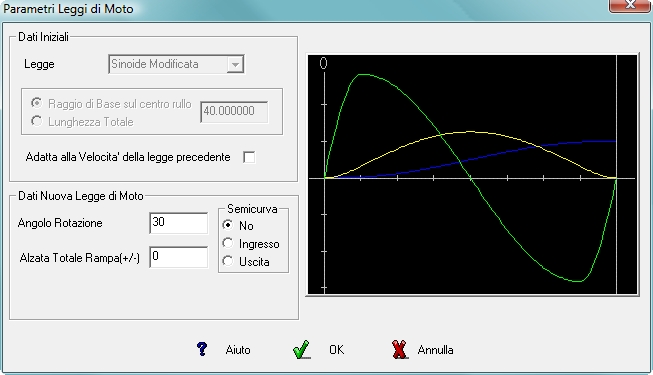Cancel with the Annulla button label
The width and height of the screenshot is (653, 375).
point(435,350)
